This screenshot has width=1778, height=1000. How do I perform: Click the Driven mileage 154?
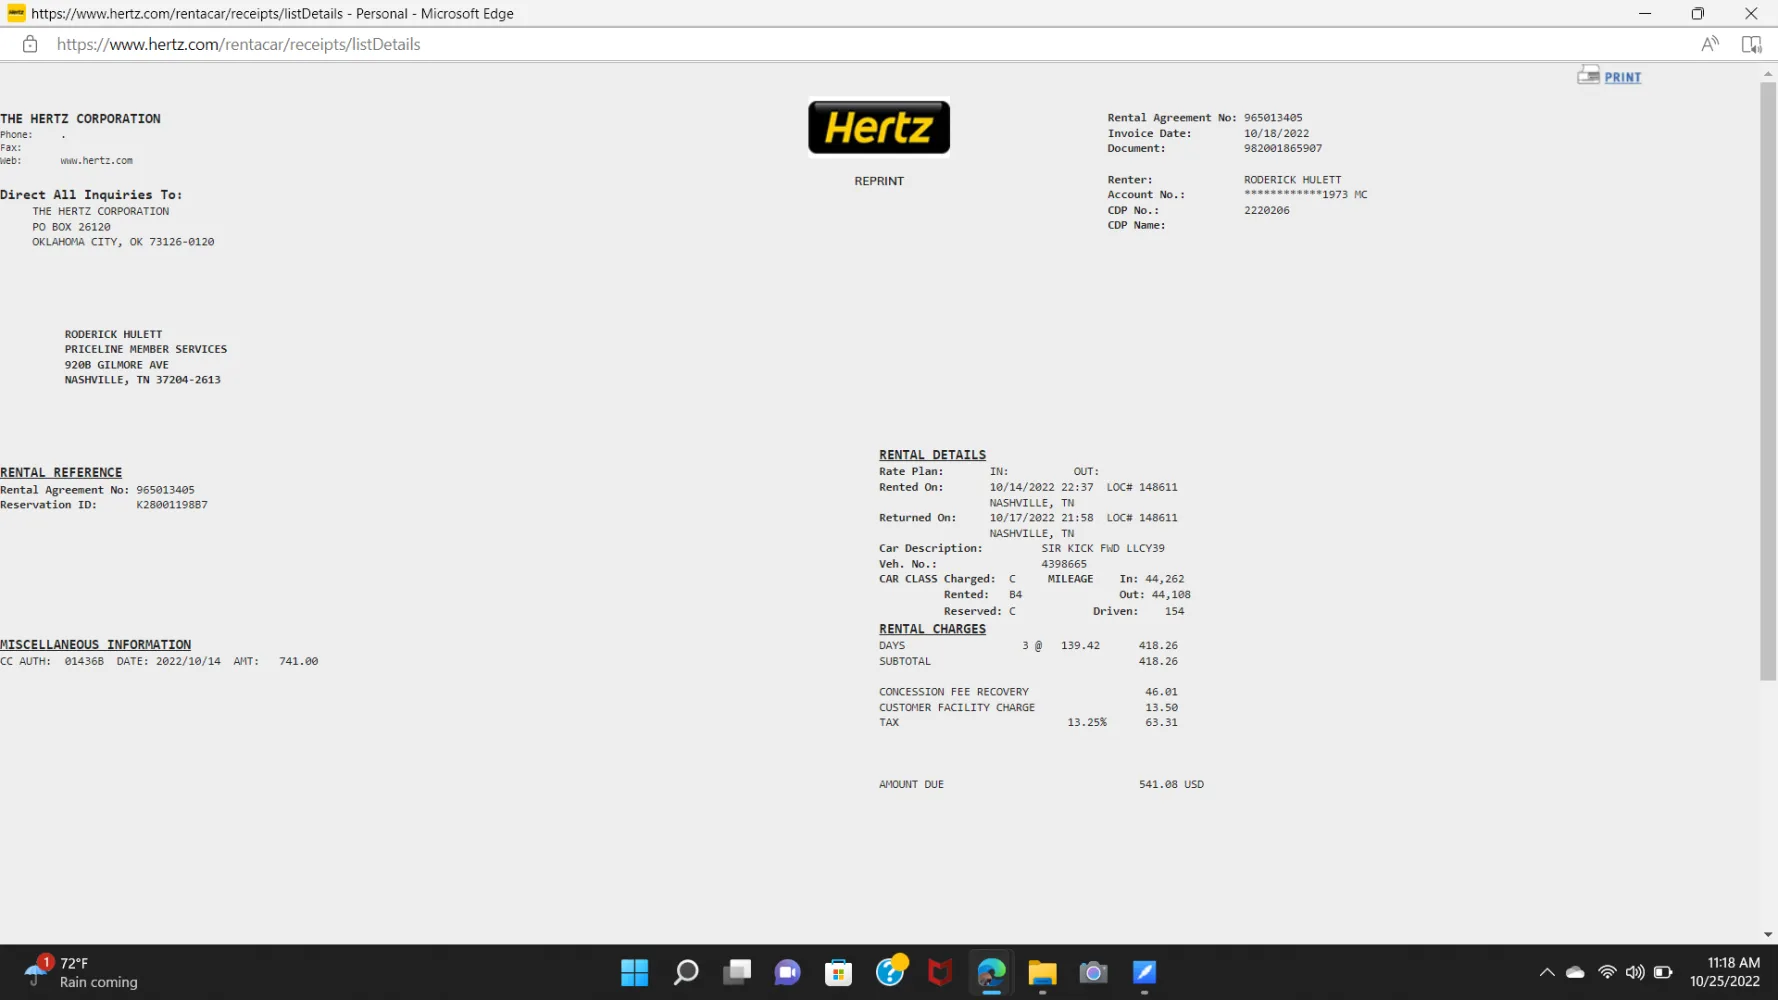(x=1174, y=612)
